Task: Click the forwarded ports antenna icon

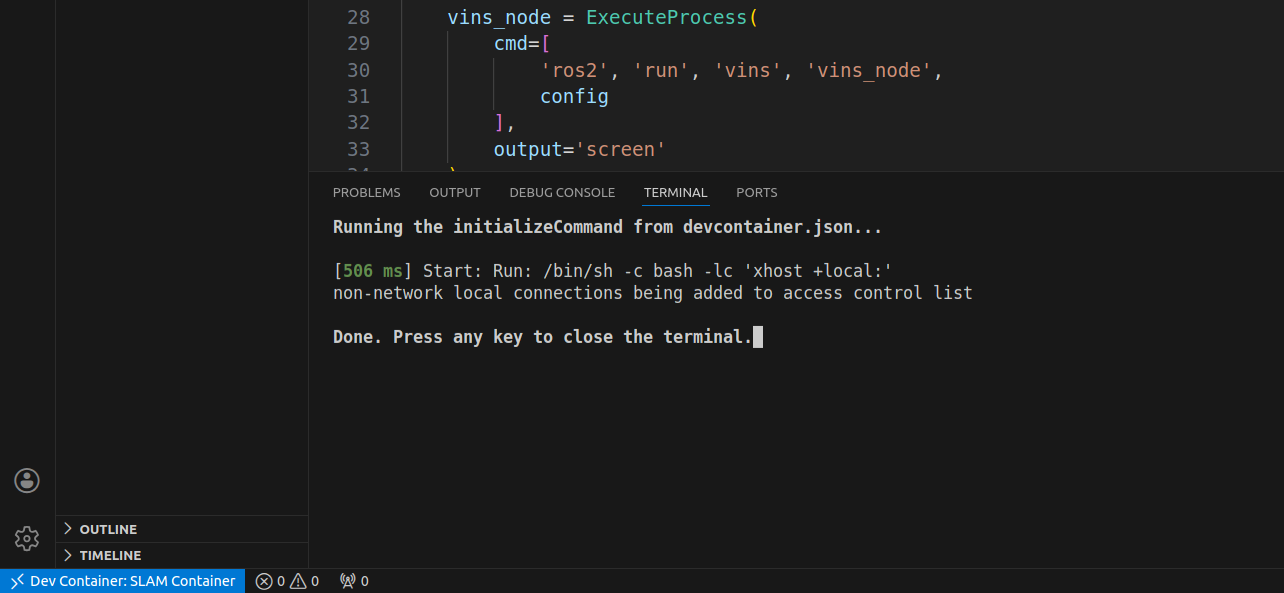Action: pyautogui.click(x=348, y=581)
